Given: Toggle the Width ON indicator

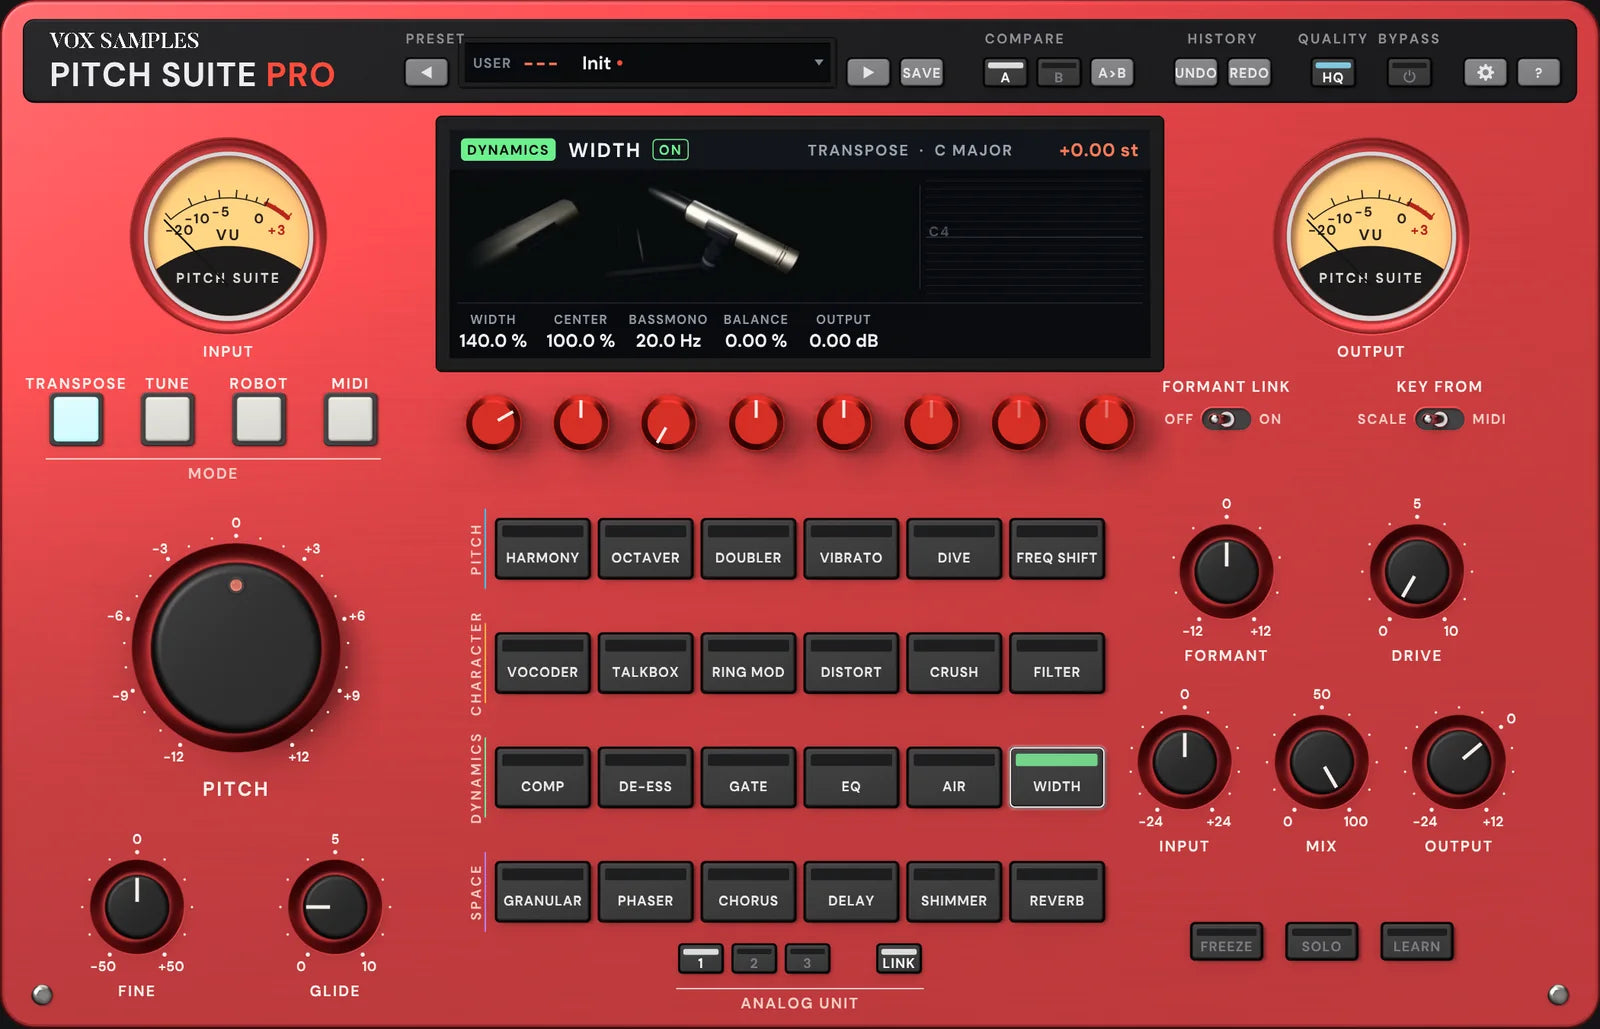Looking at the screenshot, I should pos(670,150).
